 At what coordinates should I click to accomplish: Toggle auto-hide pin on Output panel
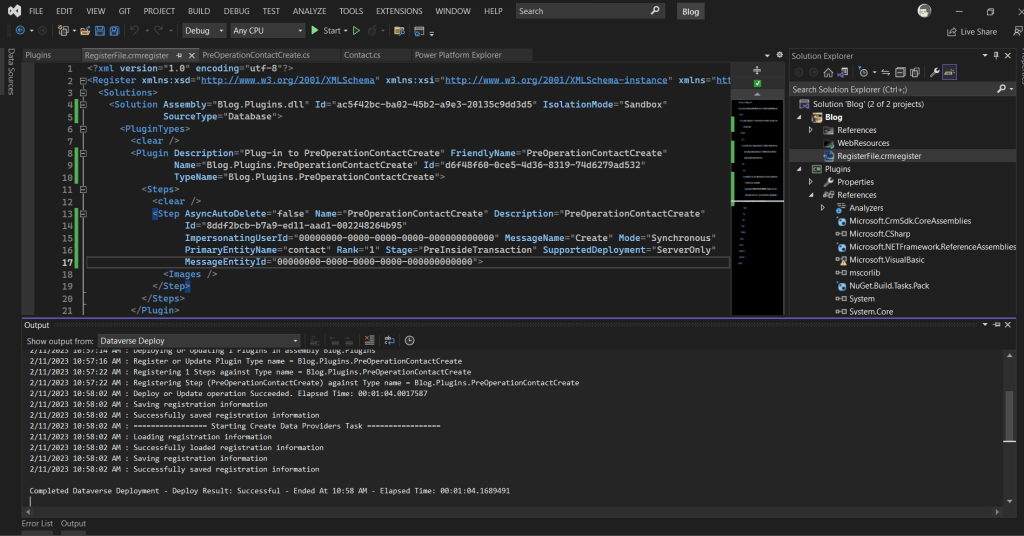coord(997,324)
